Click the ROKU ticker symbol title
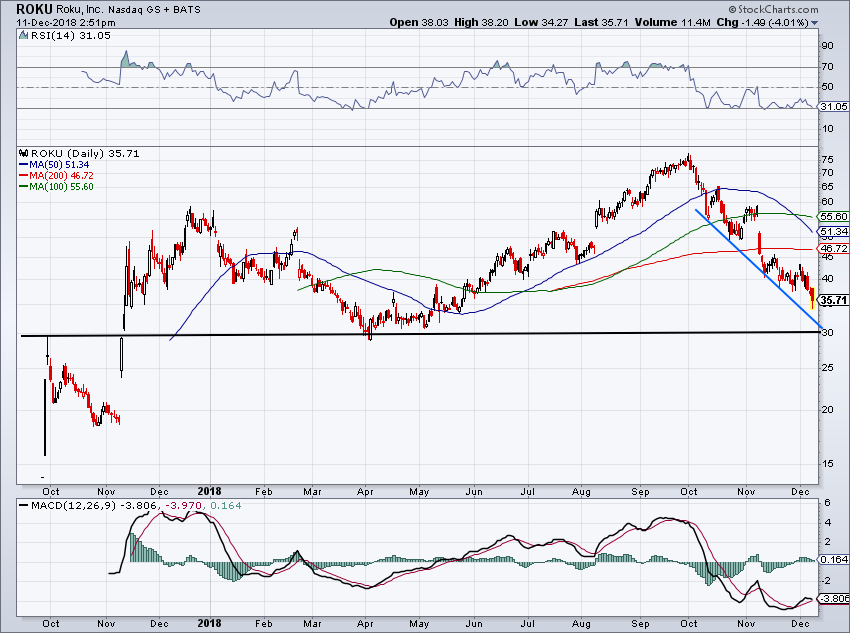 pos(35,9)
